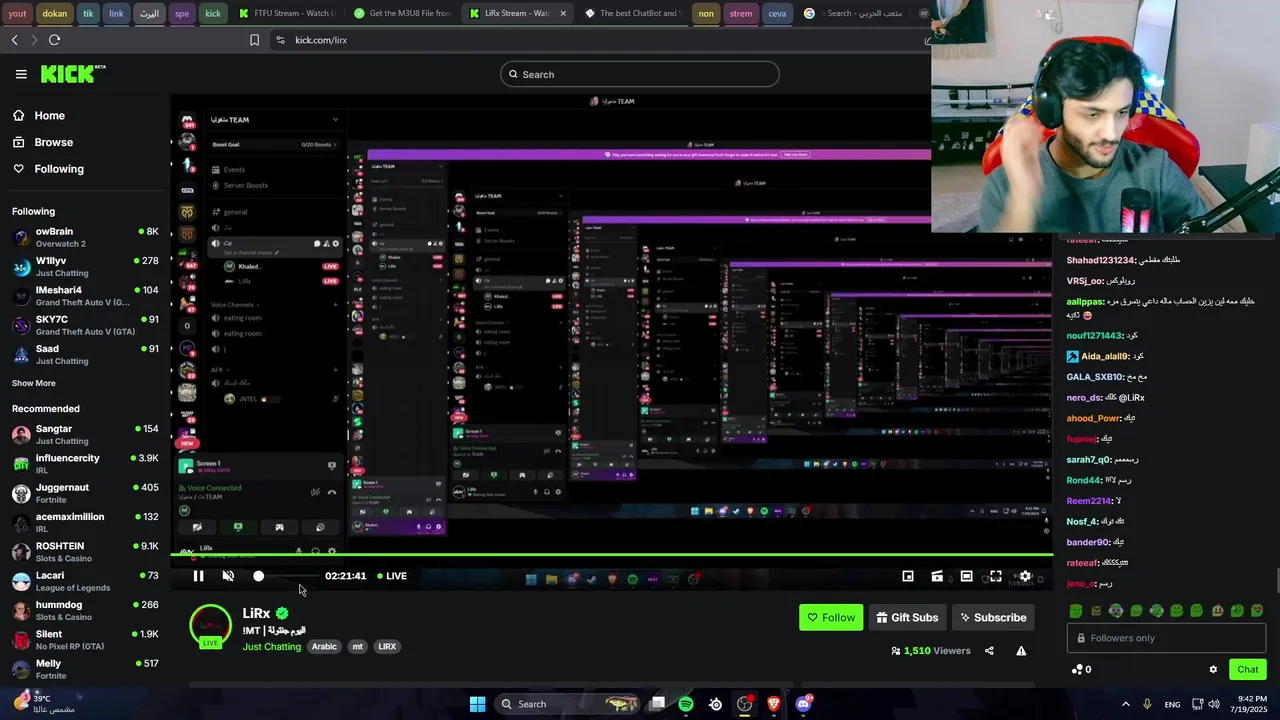Expand Show More under Following
The width and height of the screenshot is (1280, 720).
point(34,383)
